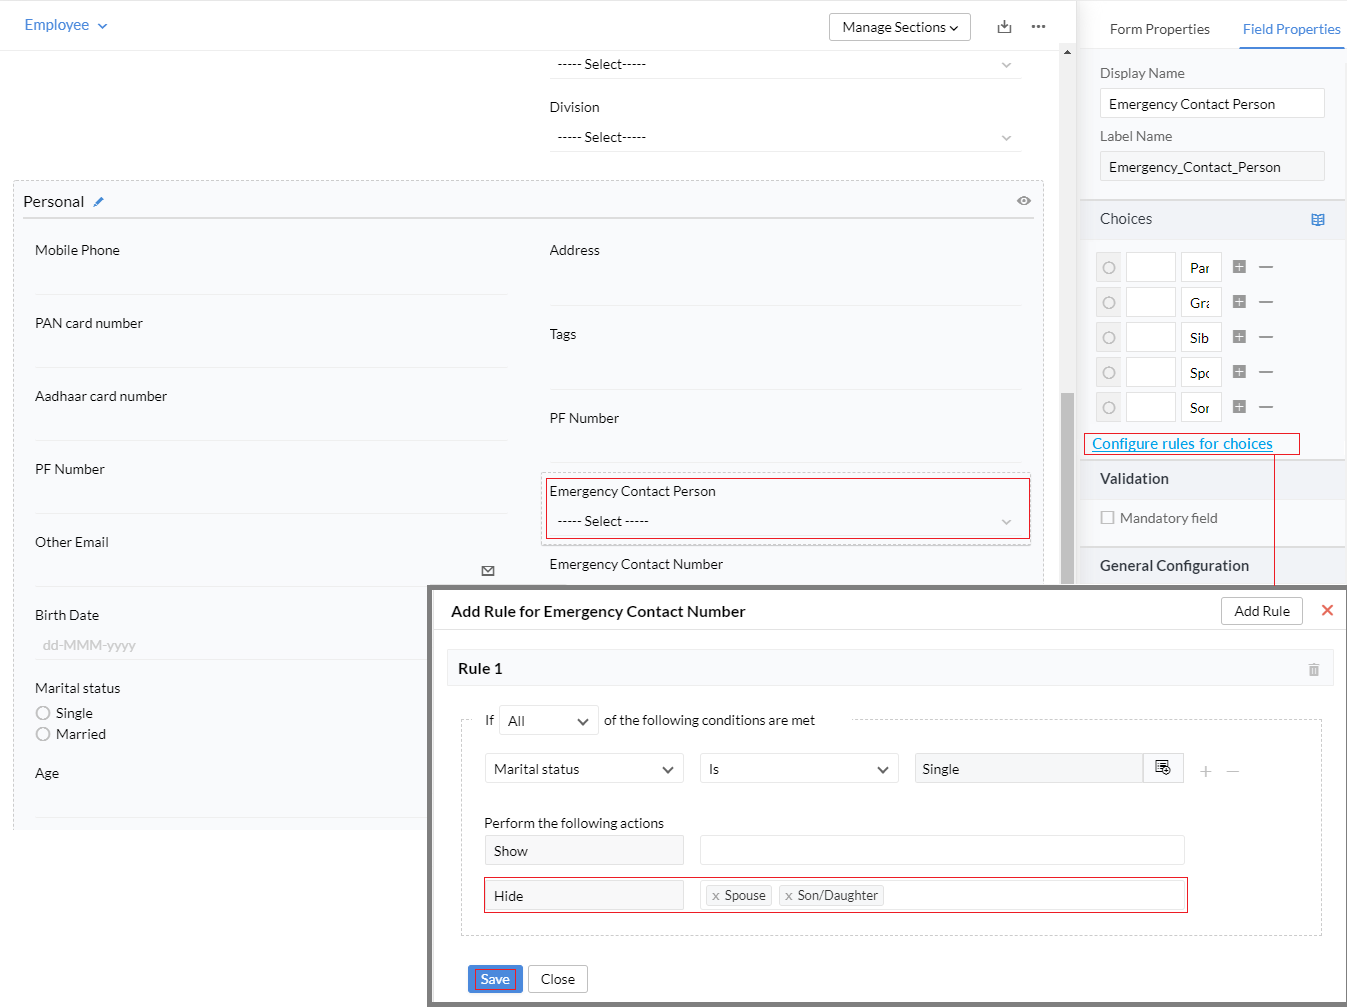
Task: Click the Validation section header
Action: coord(1212,479)
